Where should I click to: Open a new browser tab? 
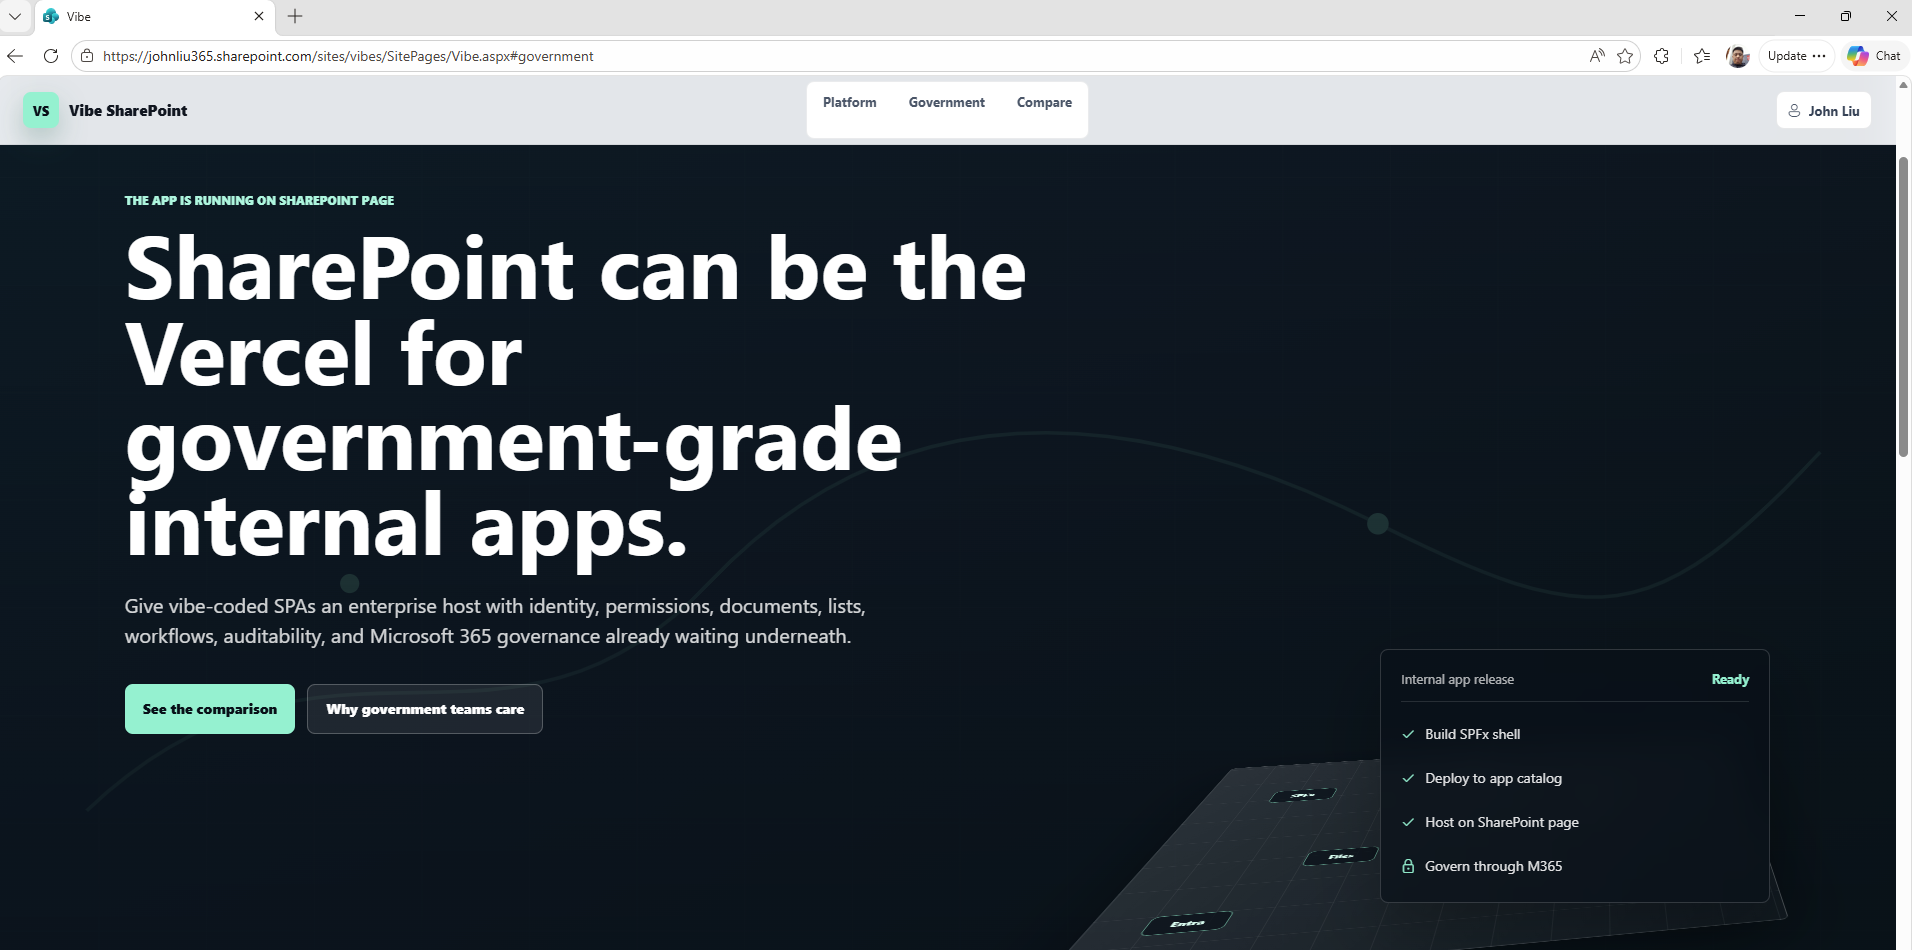click(295, 16)
